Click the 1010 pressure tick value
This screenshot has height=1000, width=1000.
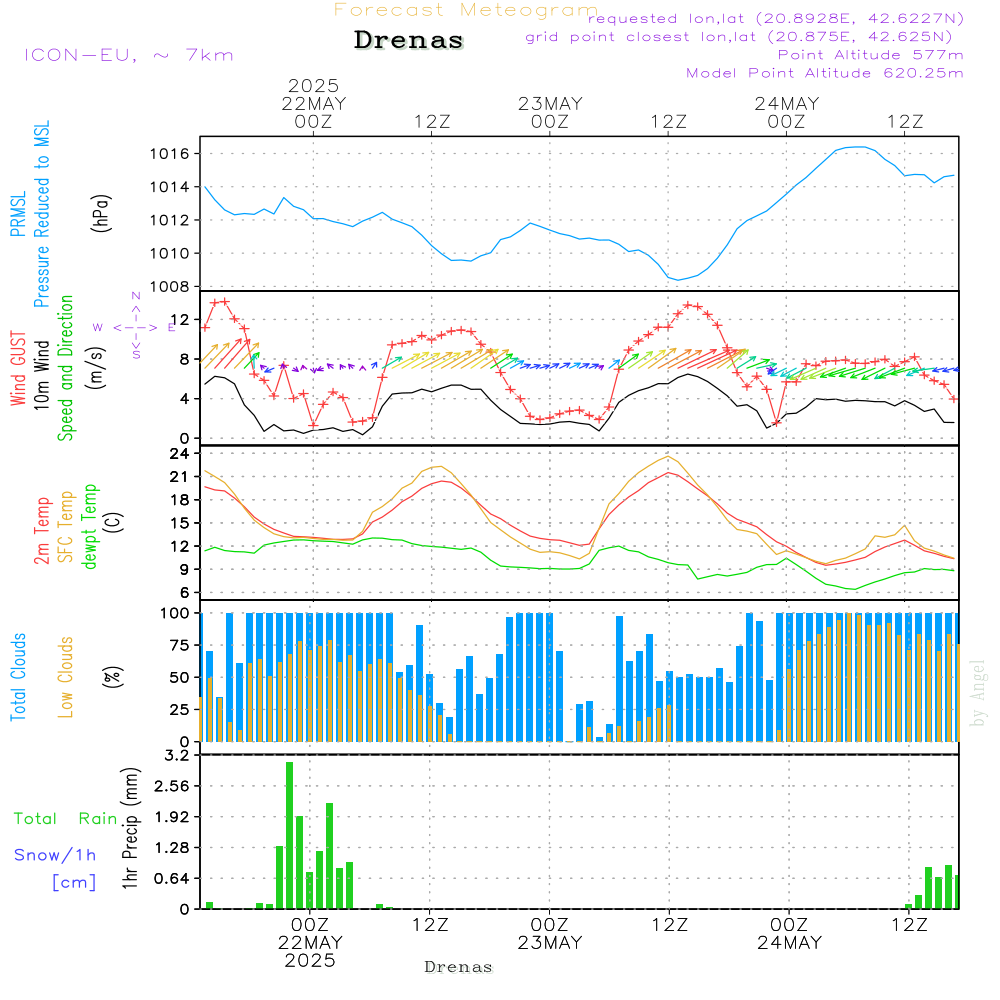click(170, 253)
